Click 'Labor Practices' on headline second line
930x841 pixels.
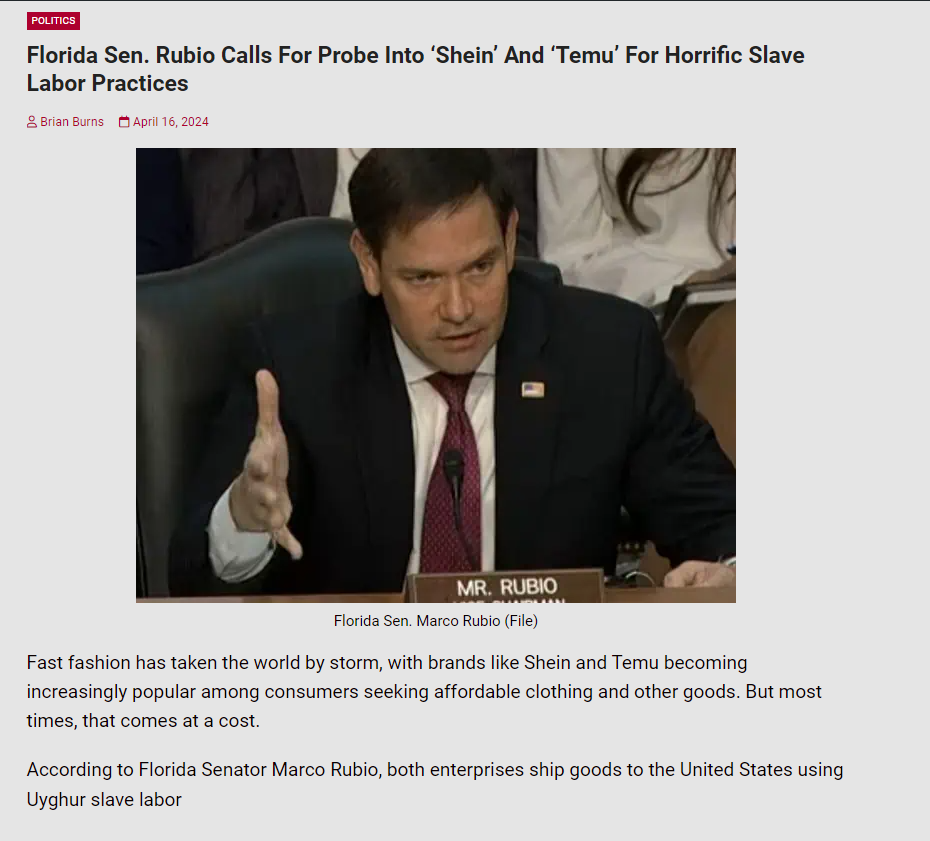(107, 84)
